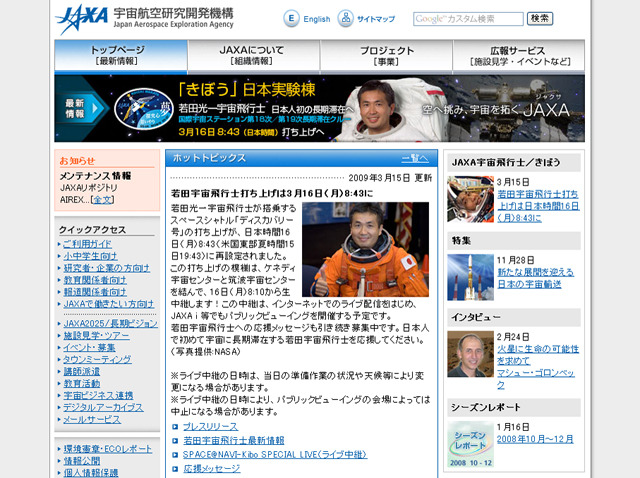Viewport: 640px width, 478px height.
Task: Open デジタルアーカイブス link
Action: click(x=103, y=407)
